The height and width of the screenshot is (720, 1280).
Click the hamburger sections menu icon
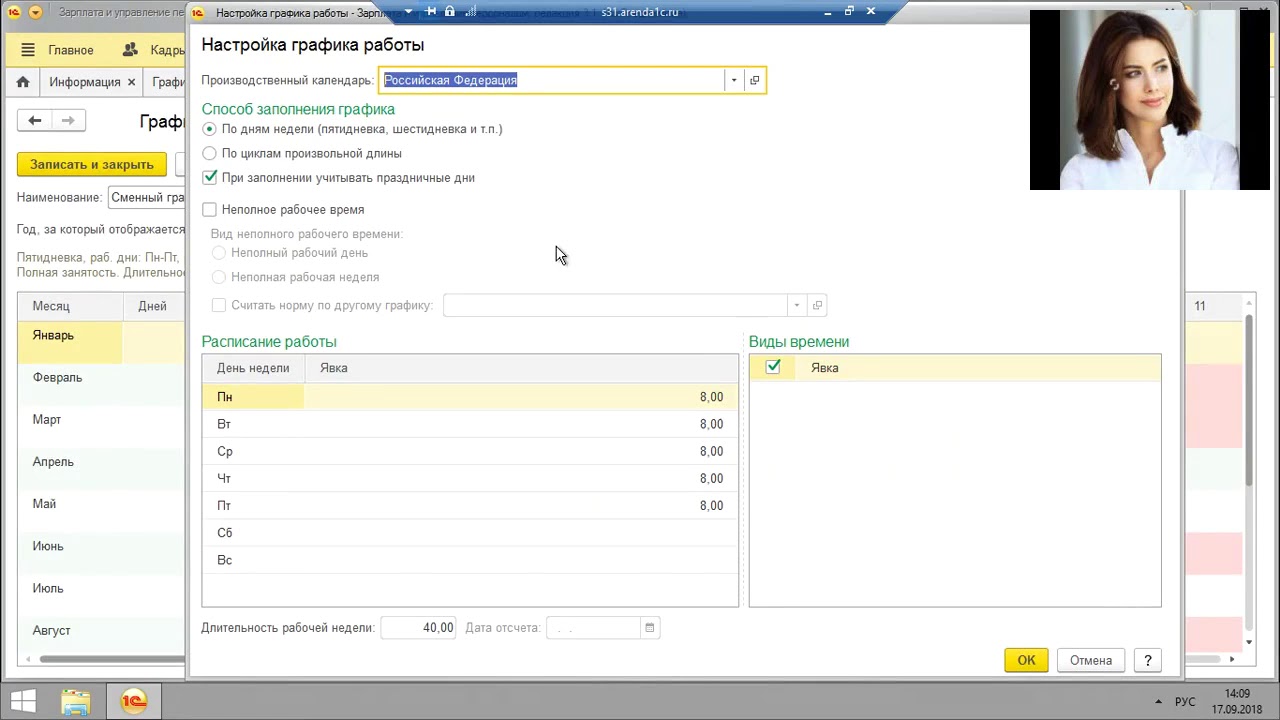[x=27, y=50]
